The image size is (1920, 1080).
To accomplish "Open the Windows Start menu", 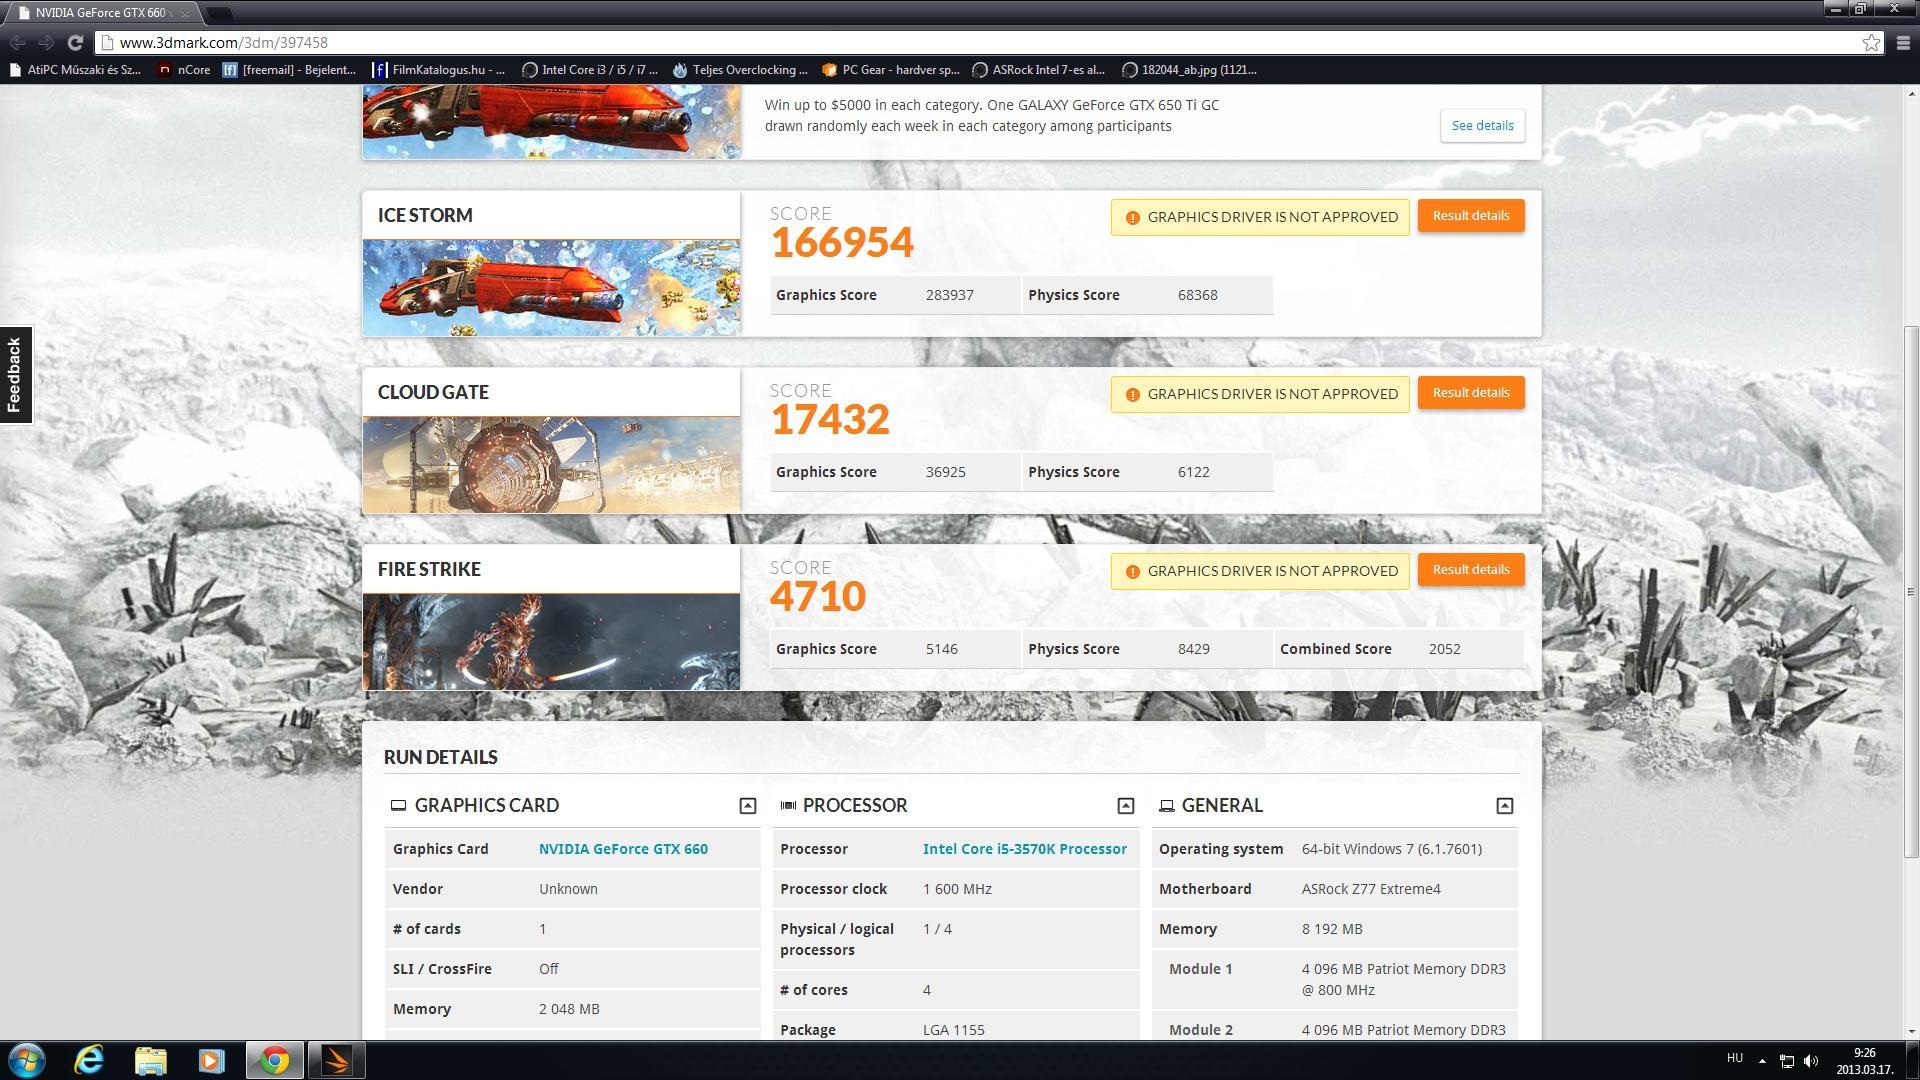I will (27, 1061).
